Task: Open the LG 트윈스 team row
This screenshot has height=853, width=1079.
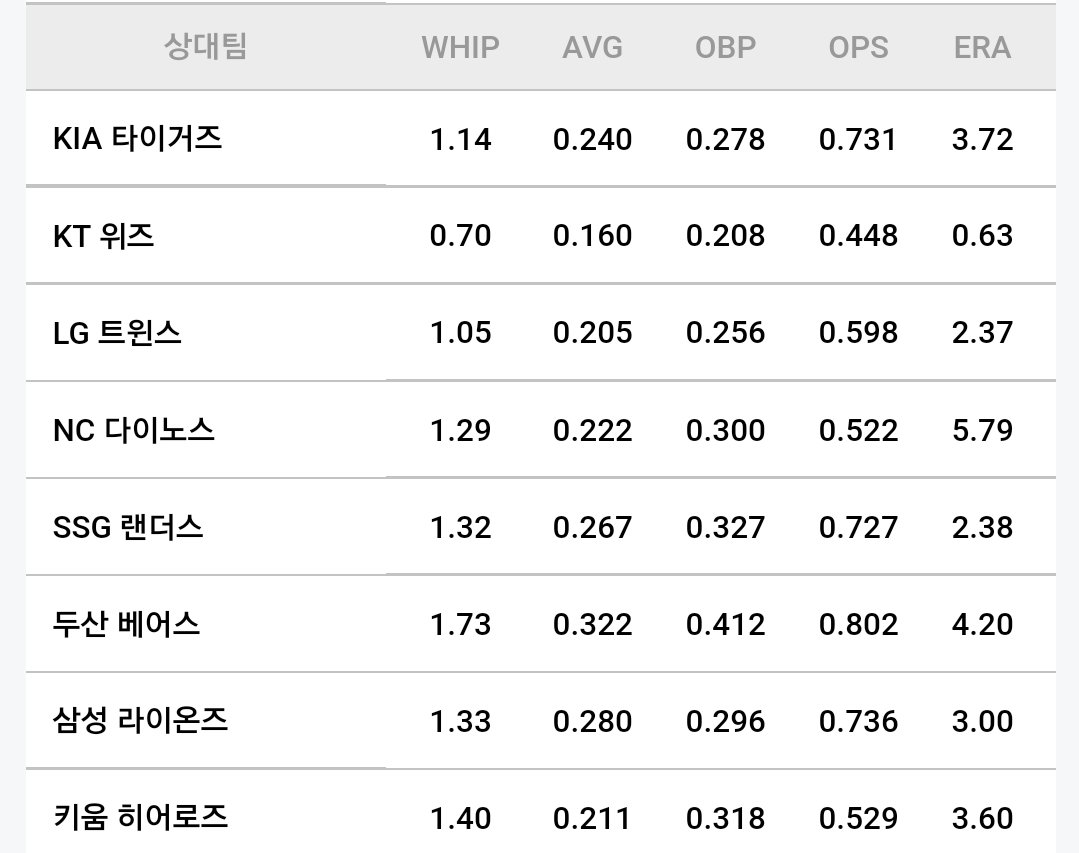Action: click(540, 332)
